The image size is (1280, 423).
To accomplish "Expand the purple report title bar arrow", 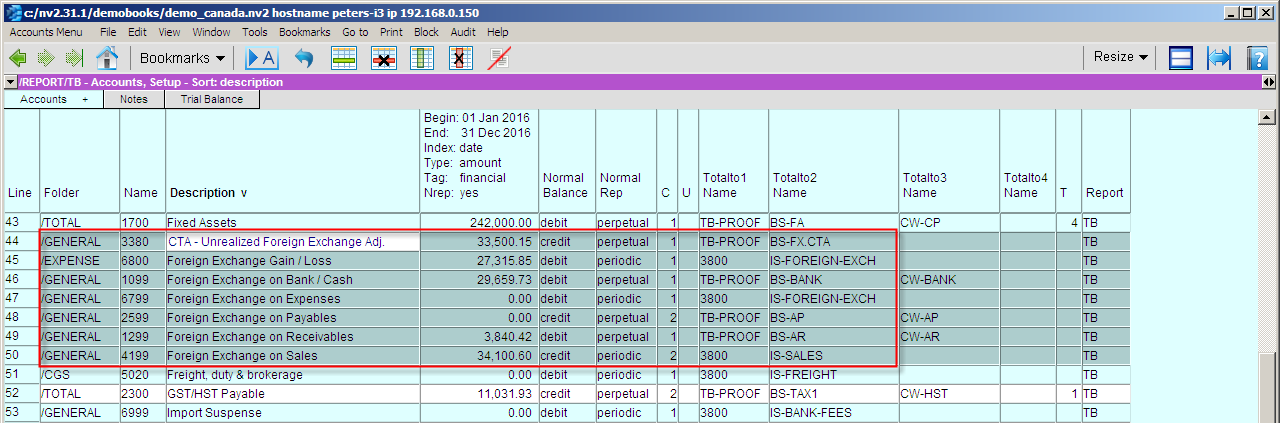I will click(x=10, y=82).
